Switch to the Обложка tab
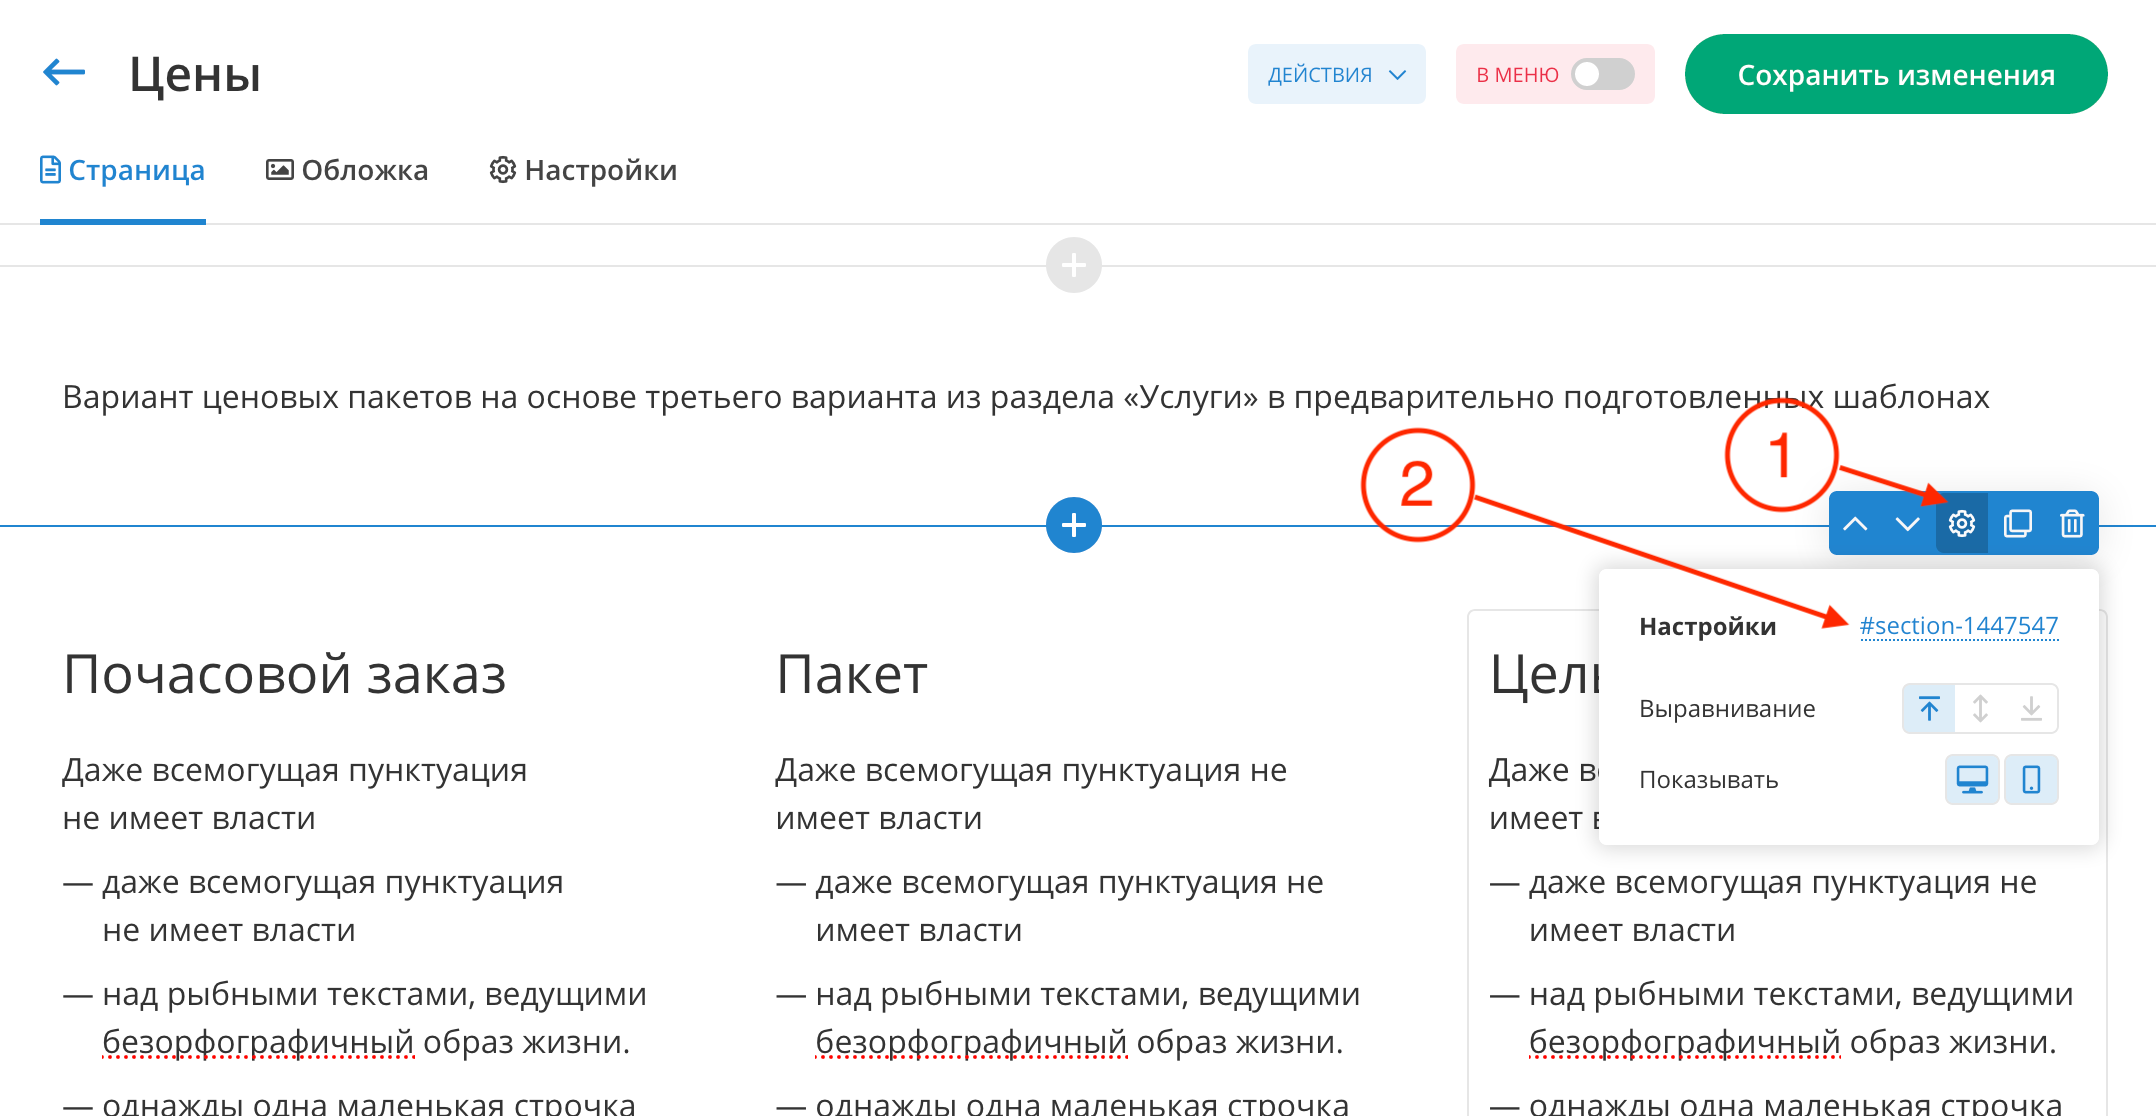 (347, 170)
